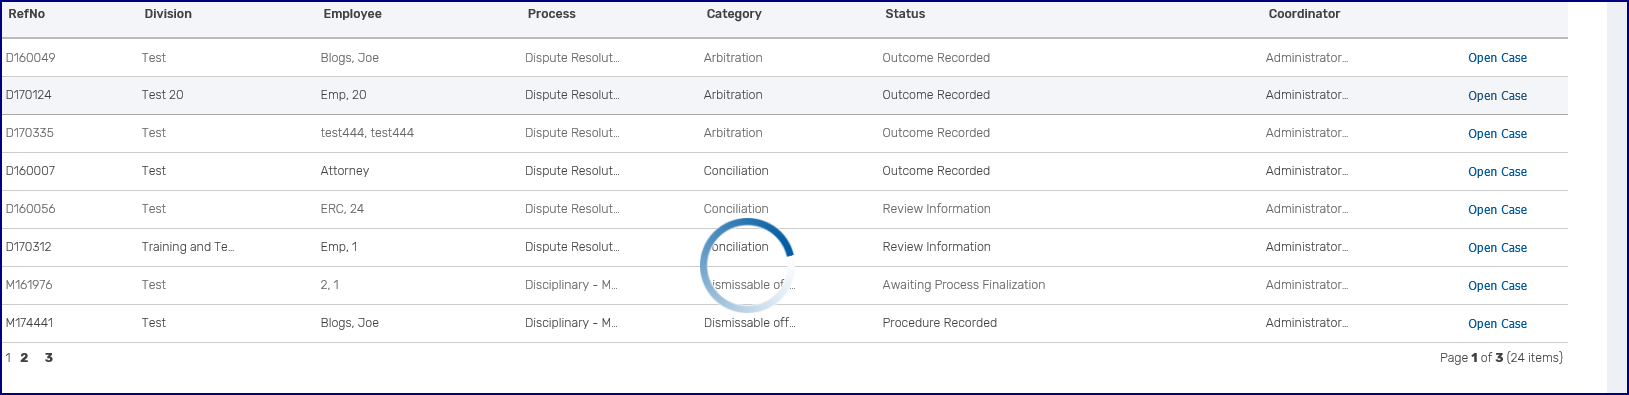1629x395 pixels.
Task: Open Case for D160007
Action: [x=1497, y=172]
